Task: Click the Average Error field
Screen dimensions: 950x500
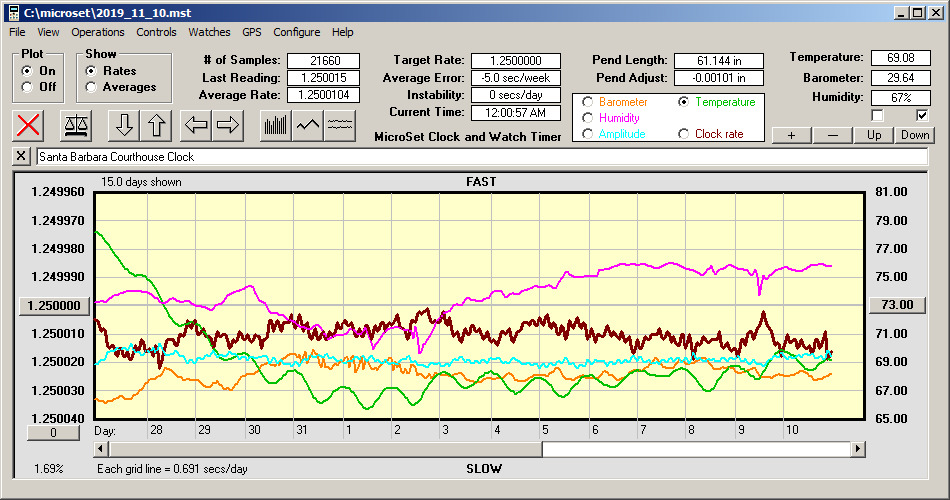Action: point(516,78)
